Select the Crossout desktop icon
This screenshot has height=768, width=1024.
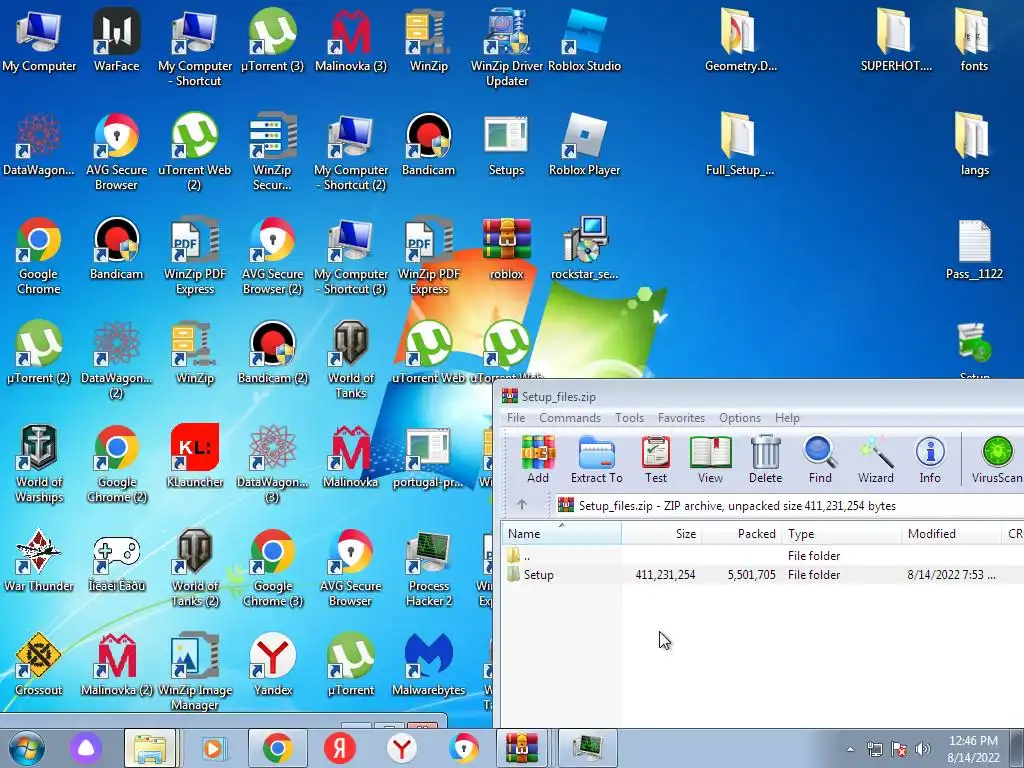point(39,664)
